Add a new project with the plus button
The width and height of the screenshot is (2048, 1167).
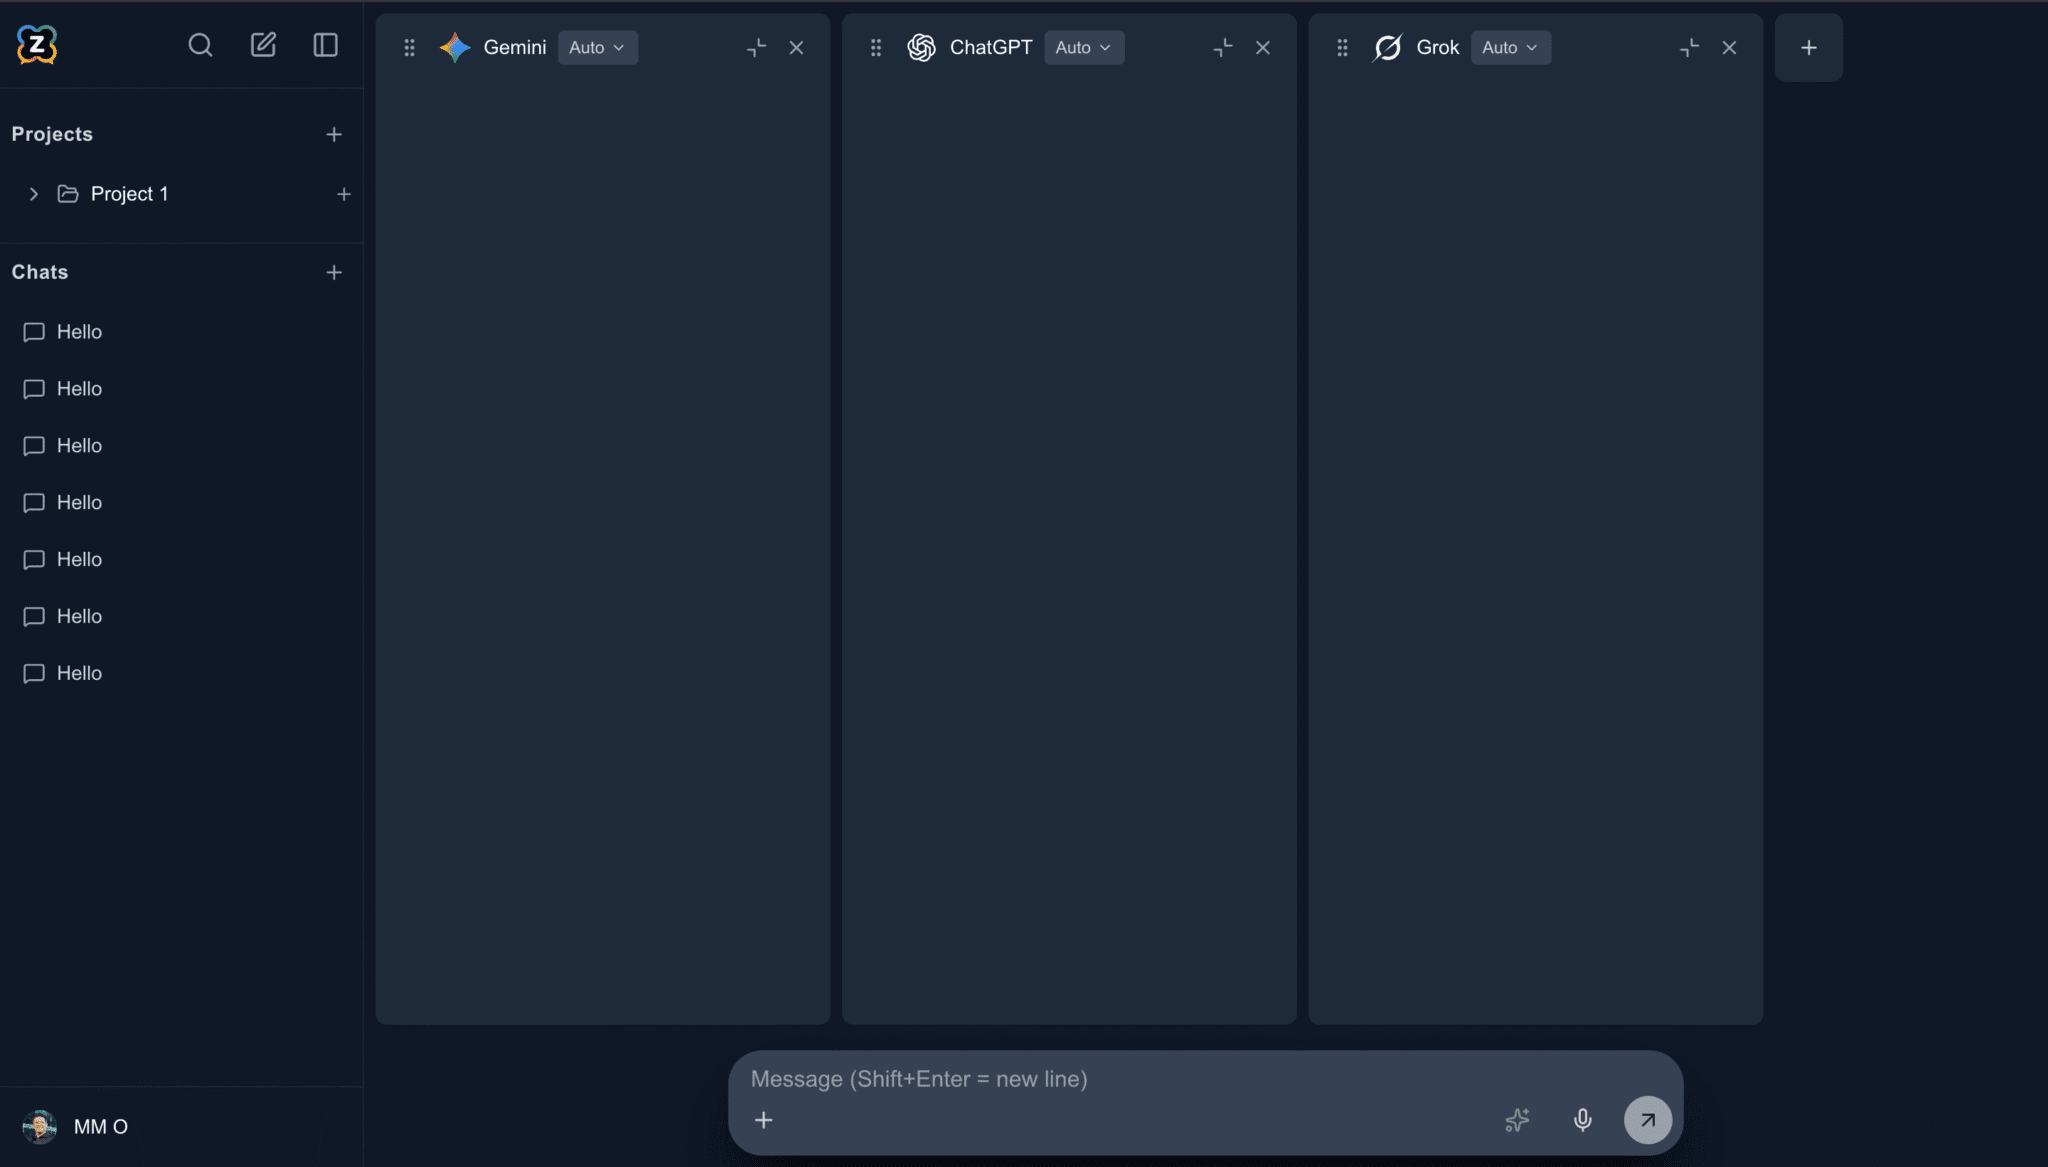[333, 134]
